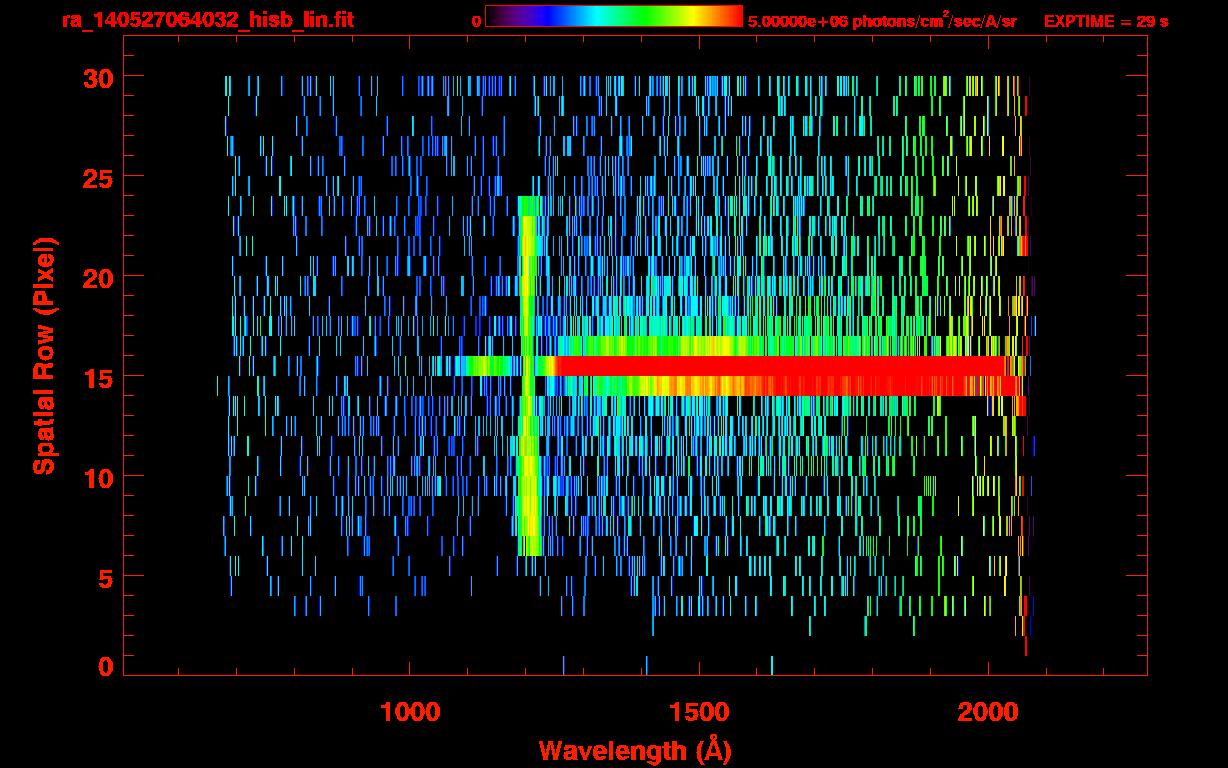
Task: Click the EXPTIME = 29 s text
Action: click(x=1106, y=20)
